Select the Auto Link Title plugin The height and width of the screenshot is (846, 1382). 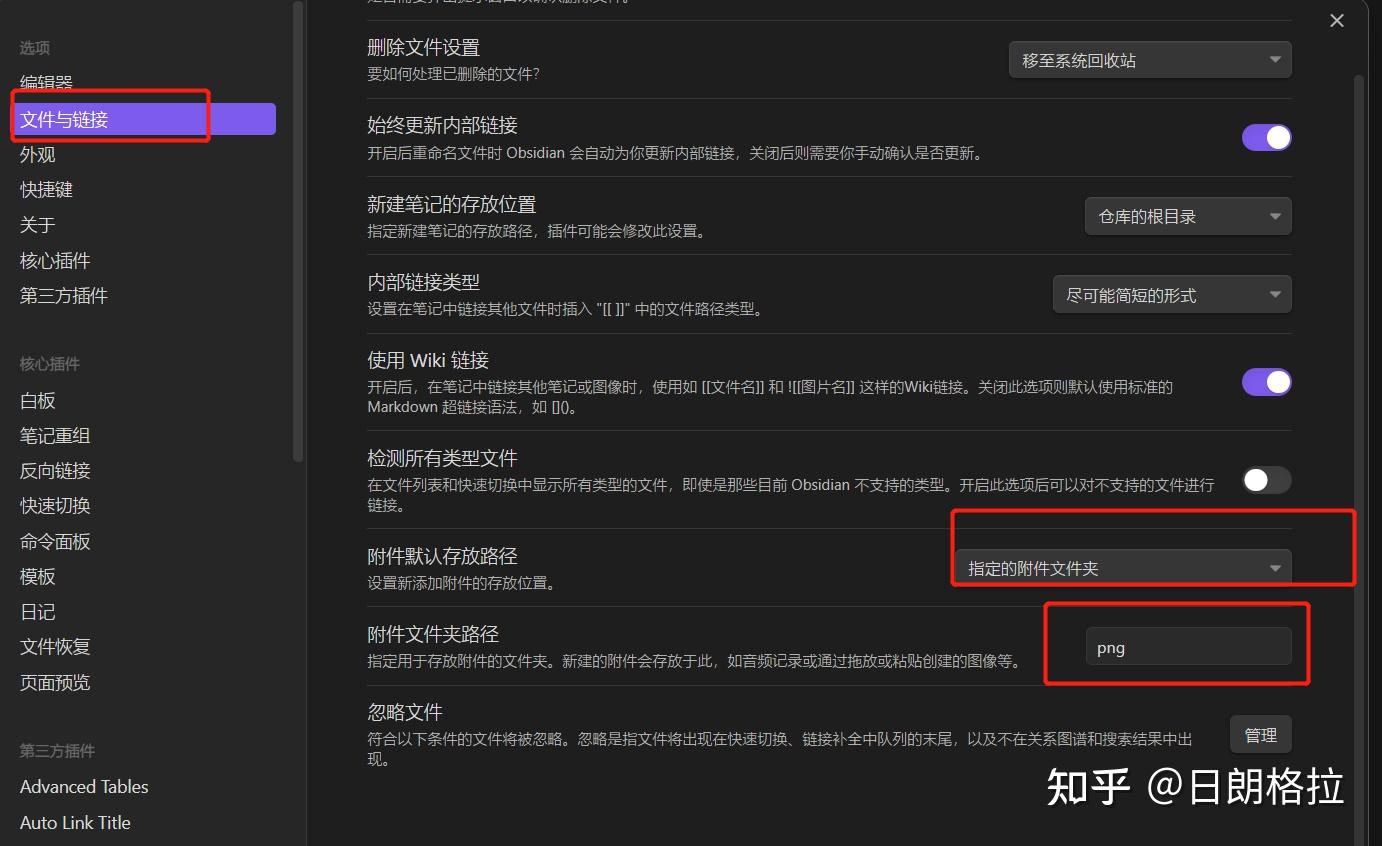pyautogui.click(x=75, y=822)
